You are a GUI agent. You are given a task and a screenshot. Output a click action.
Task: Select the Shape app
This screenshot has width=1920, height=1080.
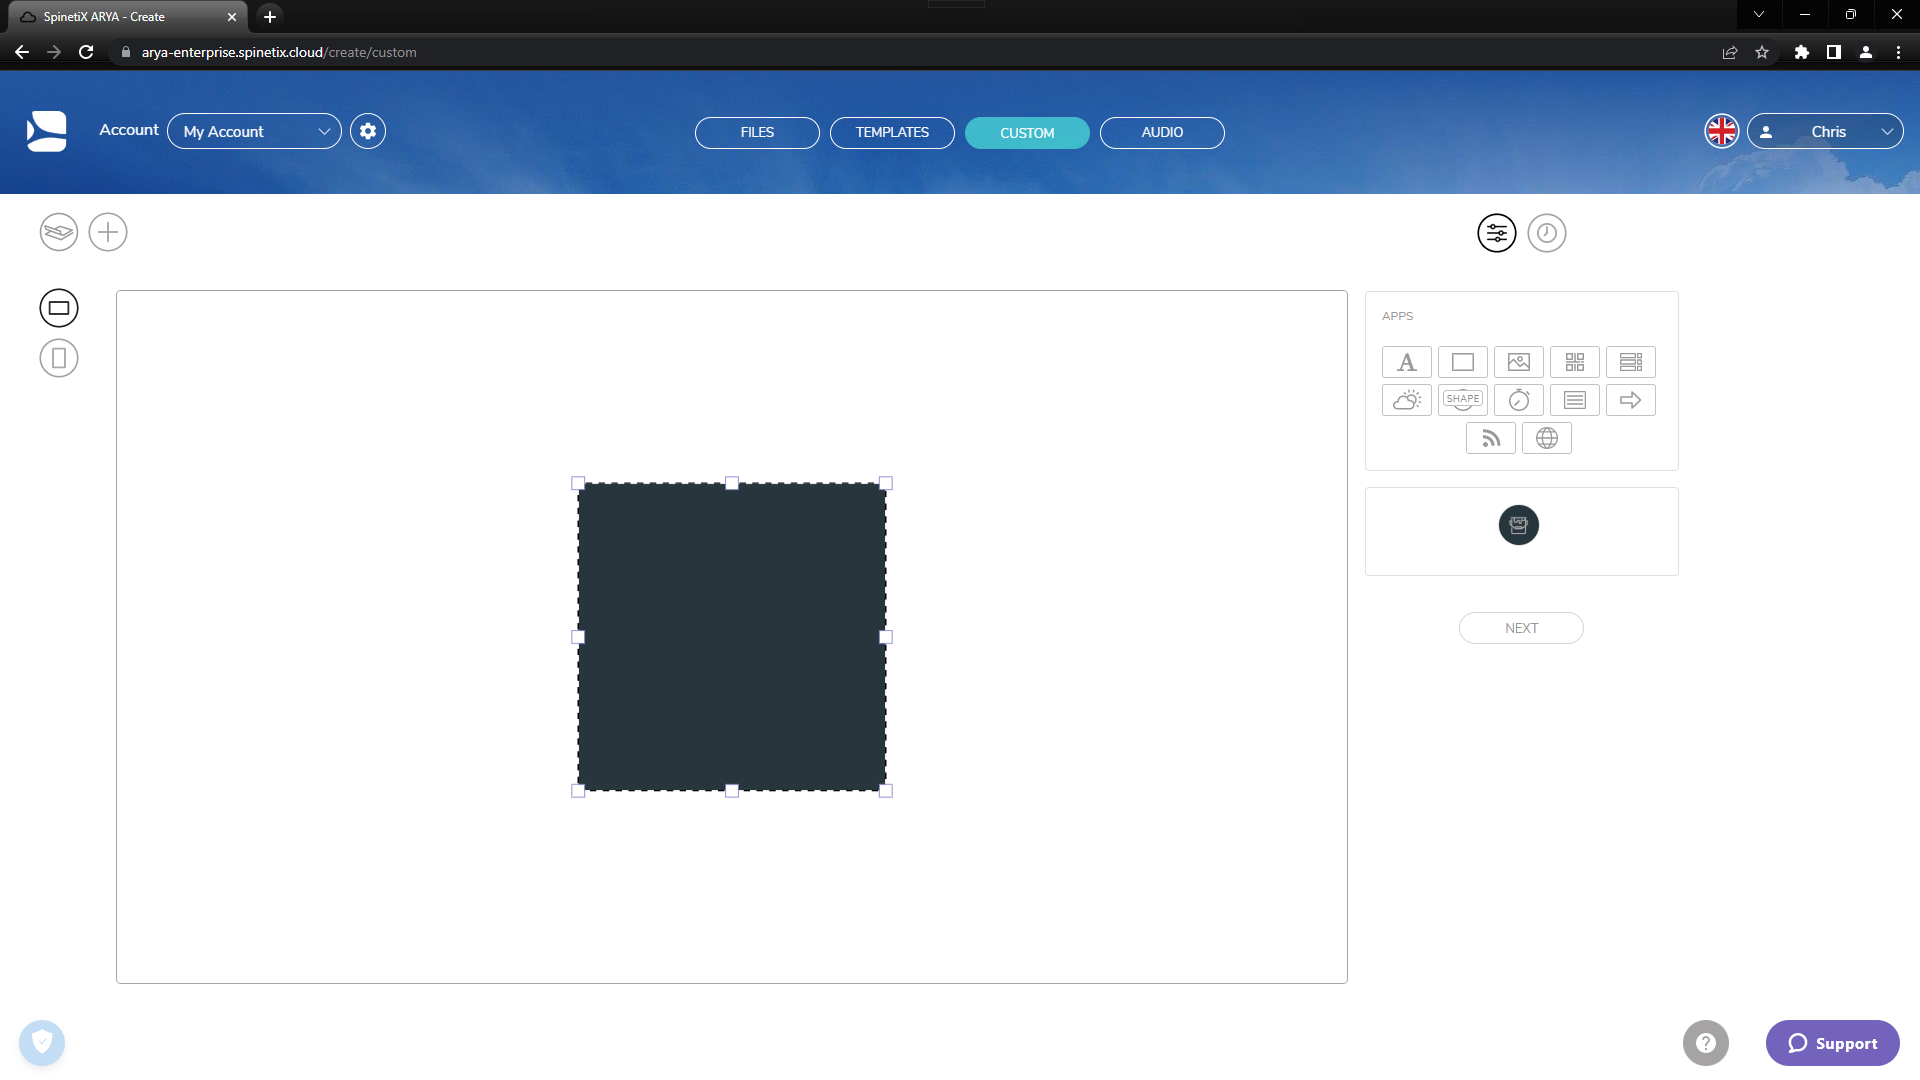pyautogui.click(x=1463, y=400)
